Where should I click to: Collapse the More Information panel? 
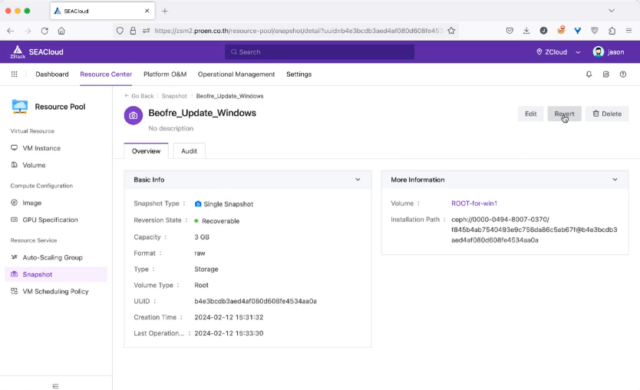(615, 179)
